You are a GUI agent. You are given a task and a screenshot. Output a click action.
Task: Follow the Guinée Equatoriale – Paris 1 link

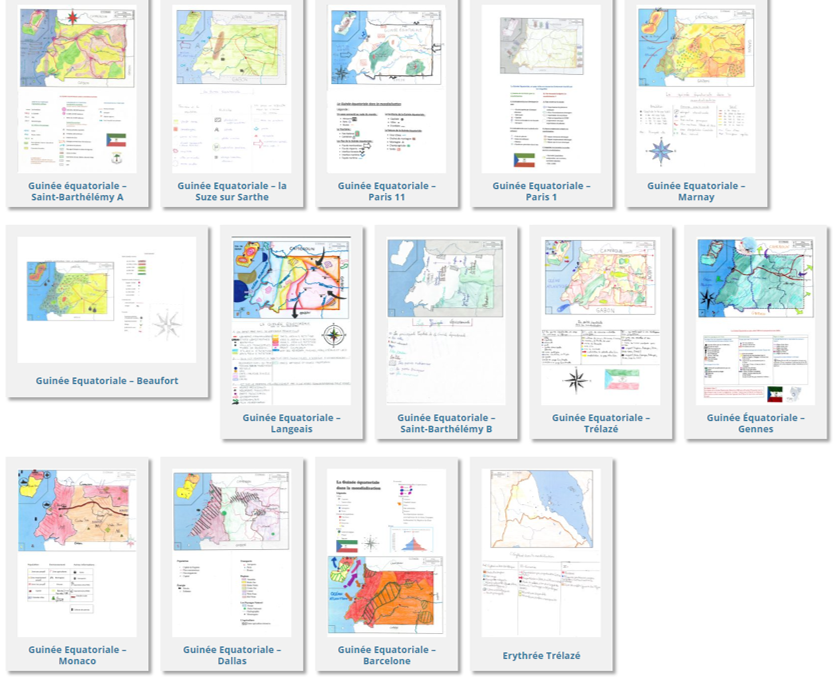point(541,191)
